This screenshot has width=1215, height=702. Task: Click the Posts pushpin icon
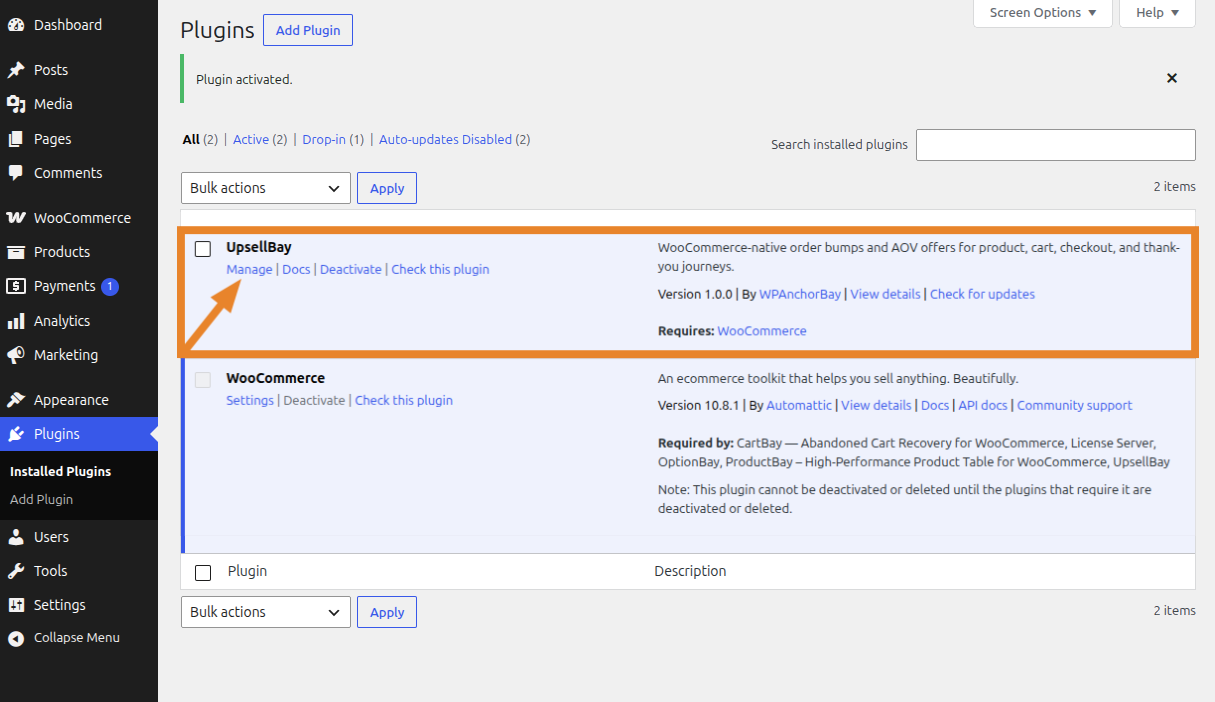tap(16, 70)
